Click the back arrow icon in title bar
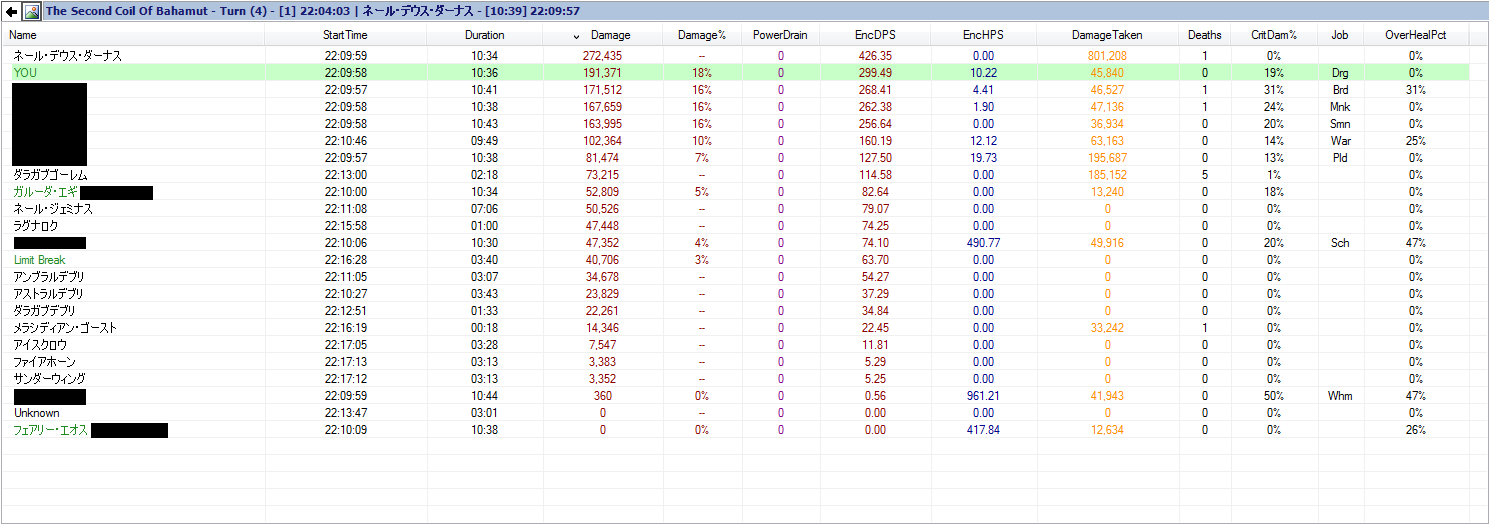1490x529 pixels. click(12, 12)
